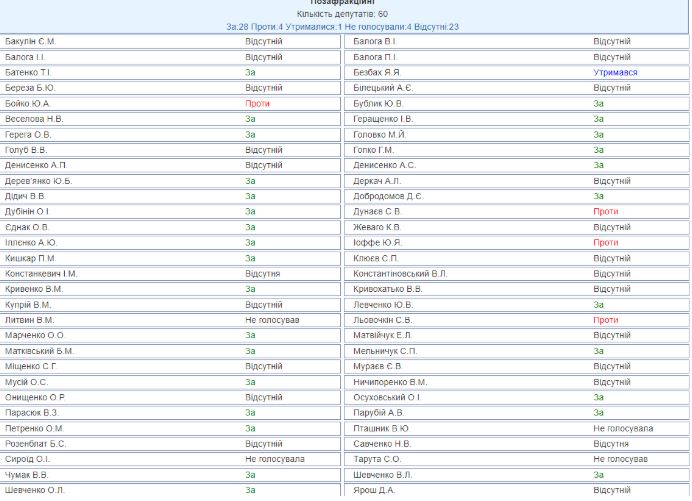Click "Проти" vote beside Льовочкін С.В.

[605, 320]
